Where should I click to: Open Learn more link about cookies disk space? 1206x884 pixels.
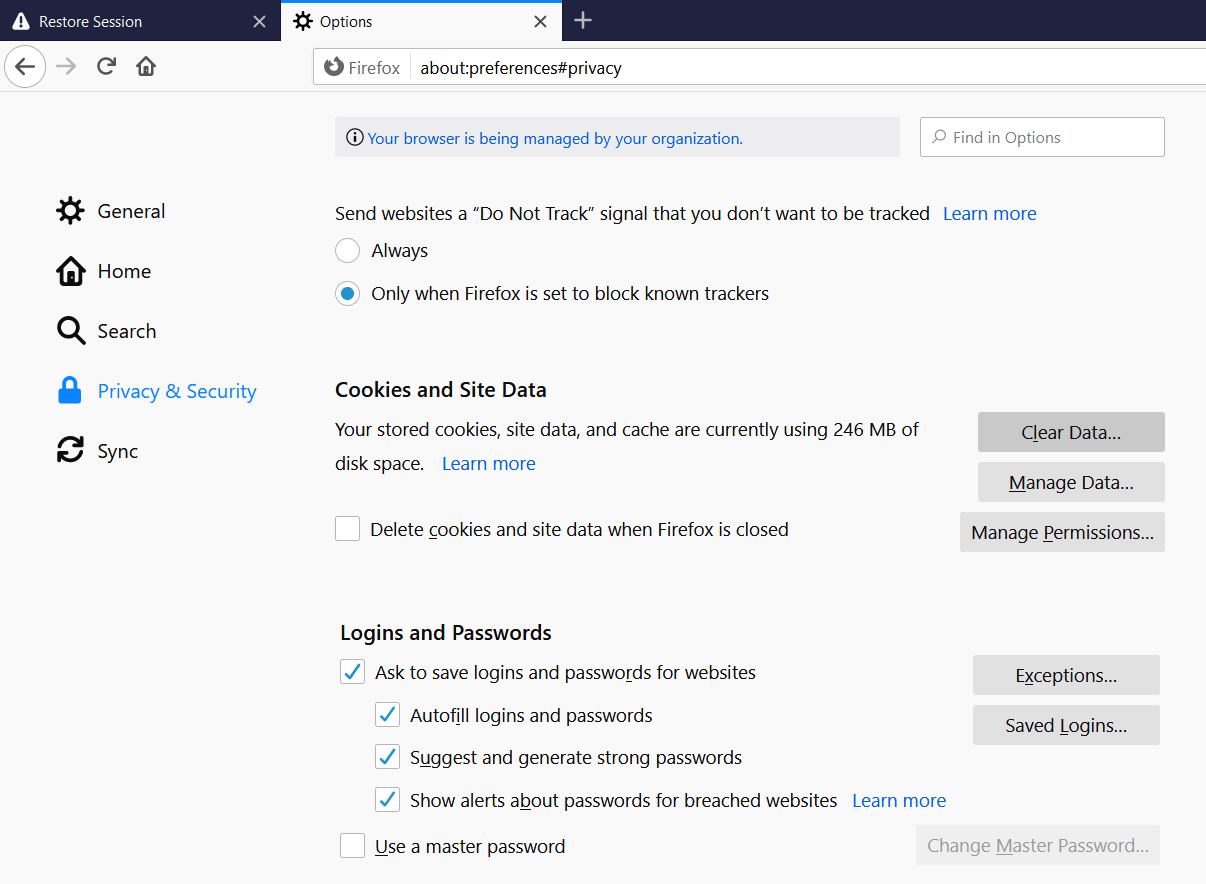(488, 463)
